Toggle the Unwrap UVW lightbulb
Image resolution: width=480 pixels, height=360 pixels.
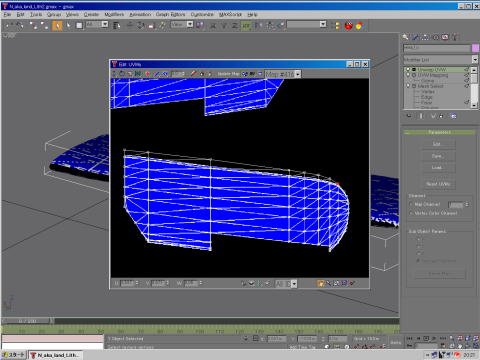point(408,69)
